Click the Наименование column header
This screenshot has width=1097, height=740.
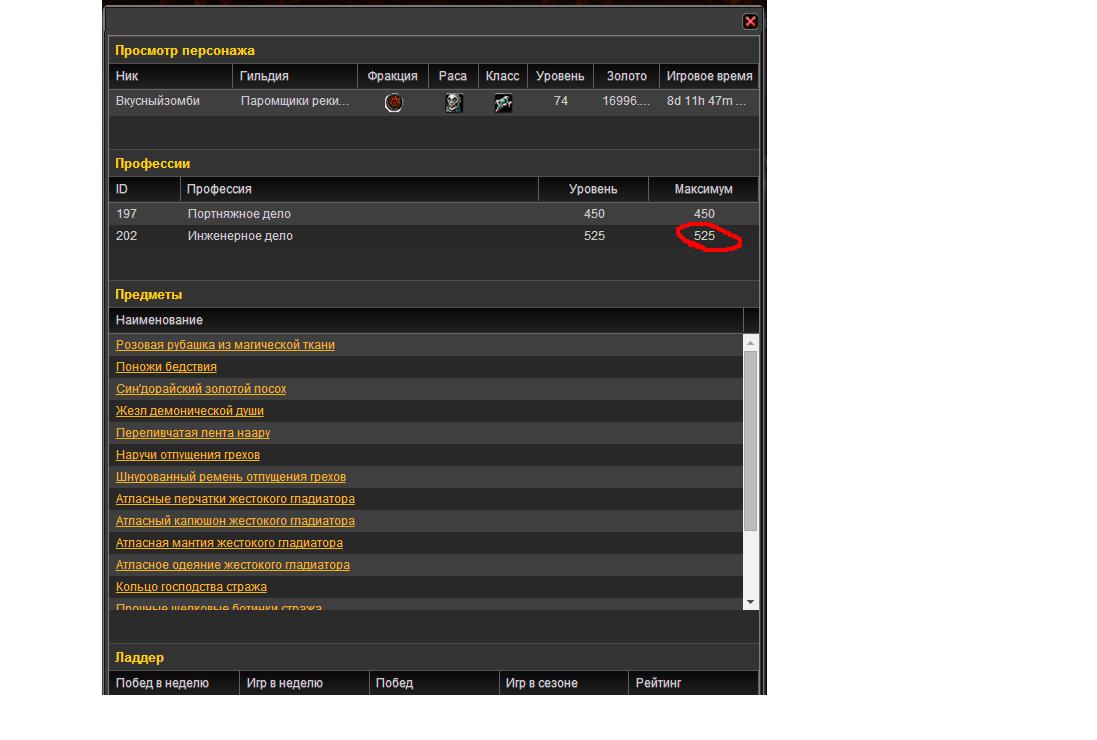pyautogui.click(x=425, y=320)
